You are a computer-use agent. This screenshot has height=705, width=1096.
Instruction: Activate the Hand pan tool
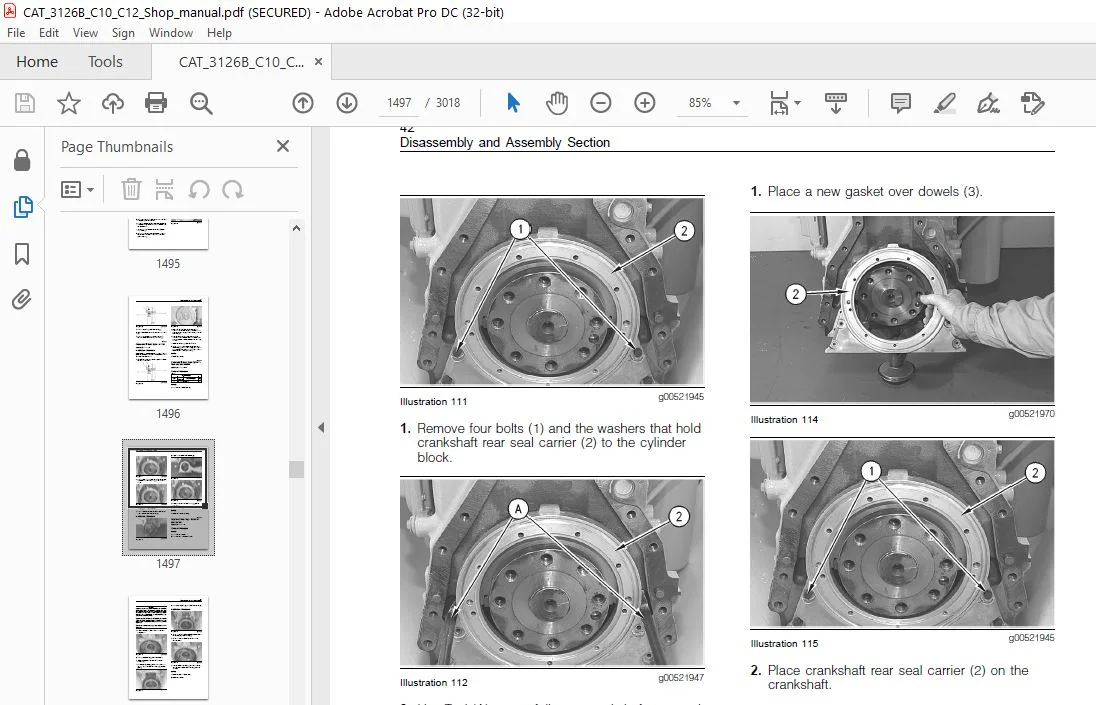[x=557, y=103]
